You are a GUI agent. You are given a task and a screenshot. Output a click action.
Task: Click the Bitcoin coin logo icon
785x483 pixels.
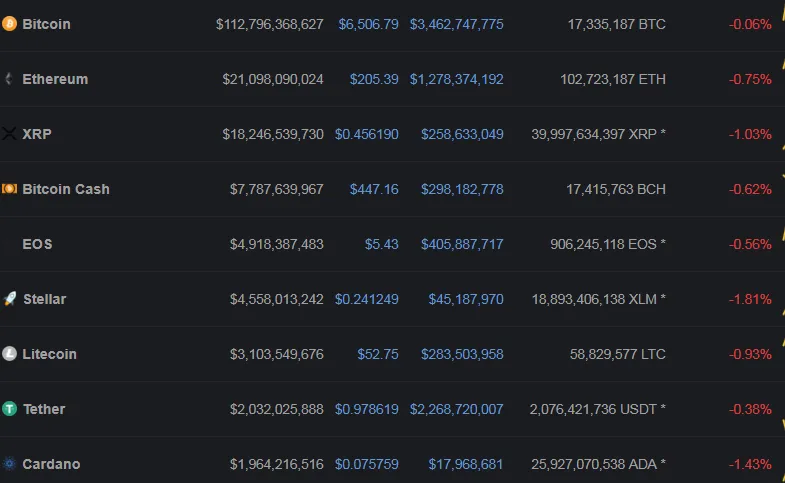click(x=9, y=24)
